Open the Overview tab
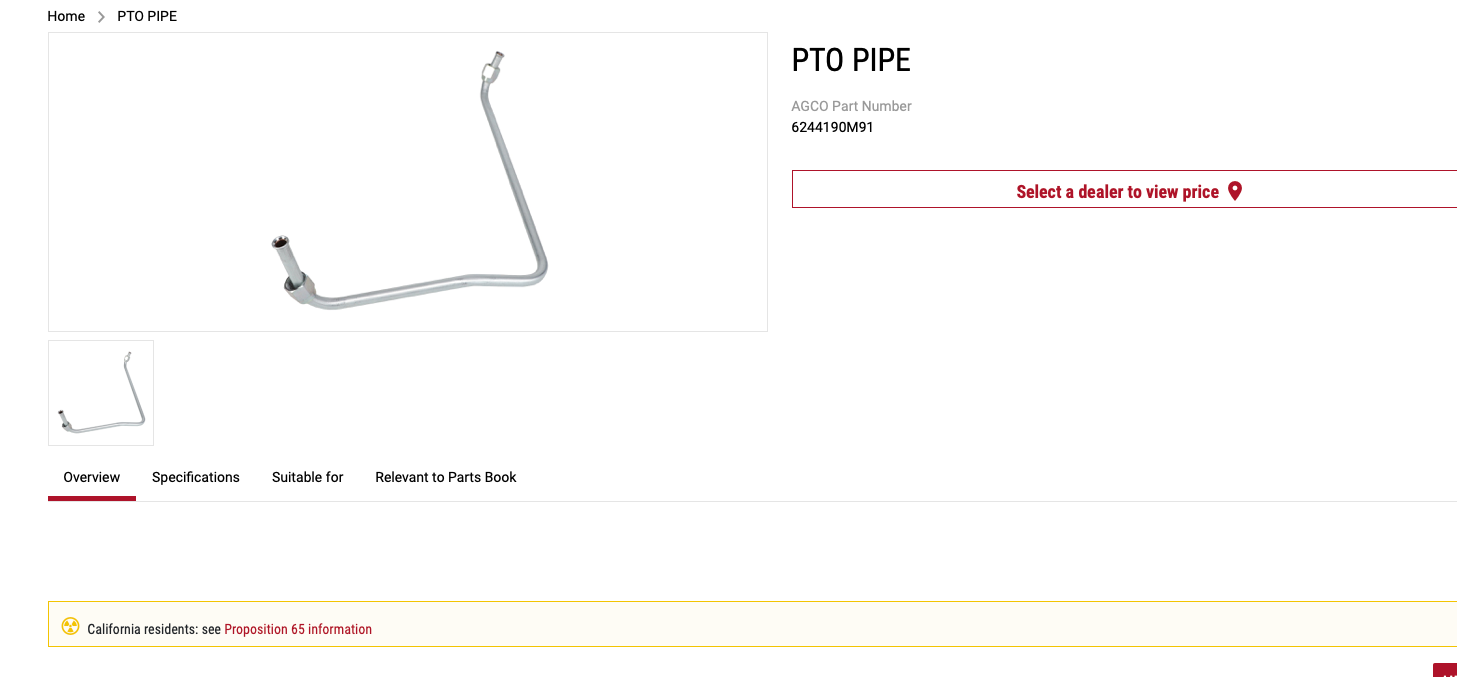The image size is (1457, 677). click(x=92, y=478)
